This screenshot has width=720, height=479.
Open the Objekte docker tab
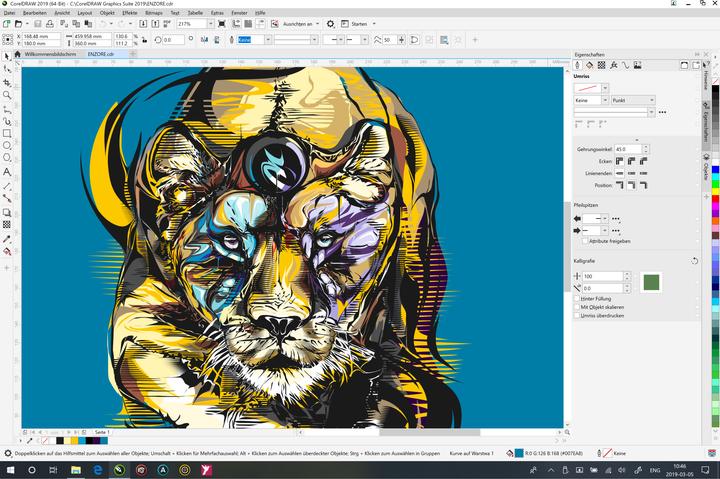click(705, 170)
